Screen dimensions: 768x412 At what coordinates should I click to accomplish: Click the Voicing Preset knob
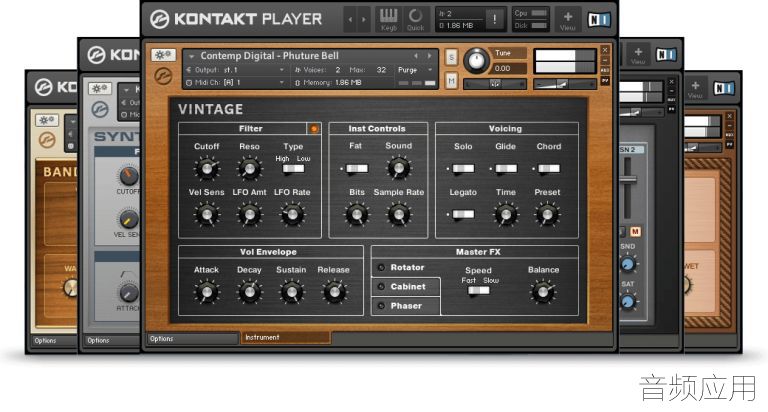point(547,215)
